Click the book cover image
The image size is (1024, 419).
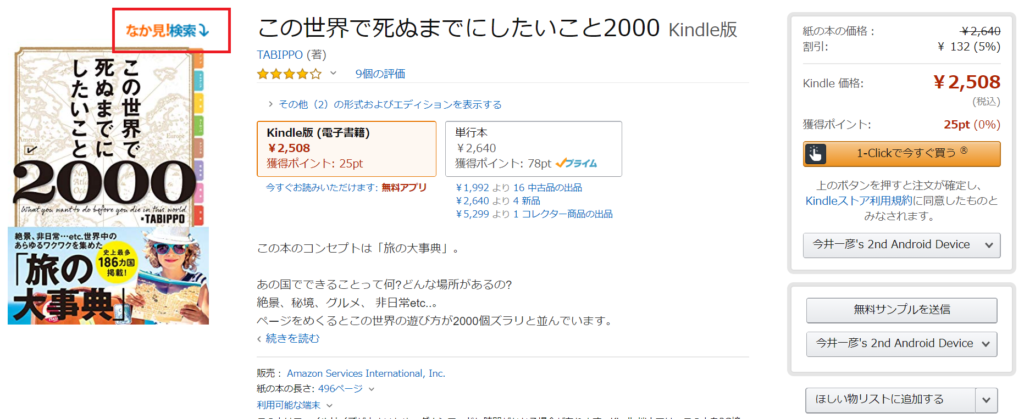(x=108, y=185)
